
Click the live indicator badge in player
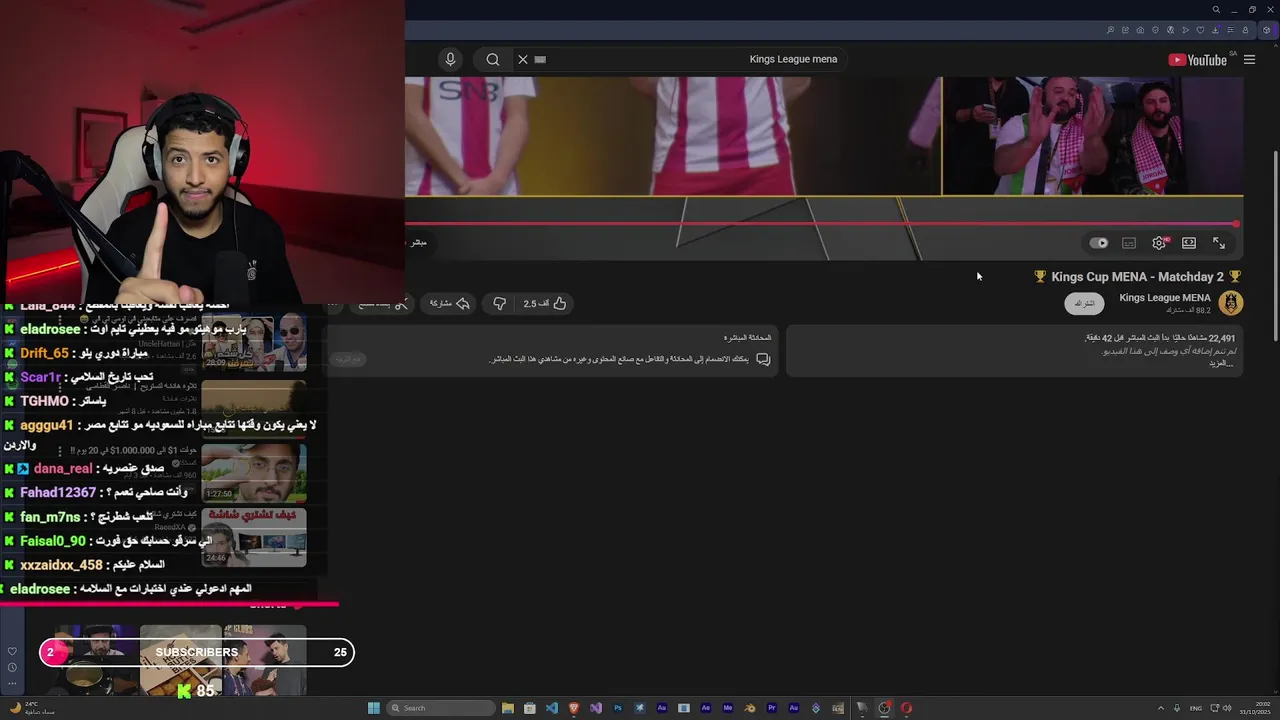pyautogui.click(x=419, y=243)
